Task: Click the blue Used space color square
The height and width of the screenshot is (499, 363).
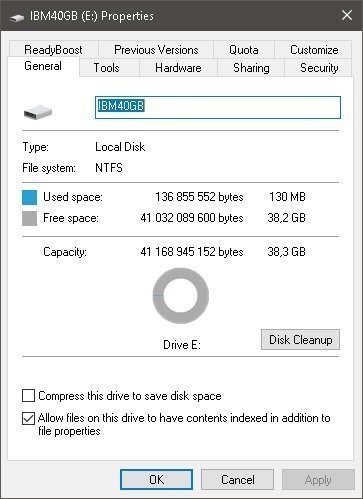Action: 29,197
